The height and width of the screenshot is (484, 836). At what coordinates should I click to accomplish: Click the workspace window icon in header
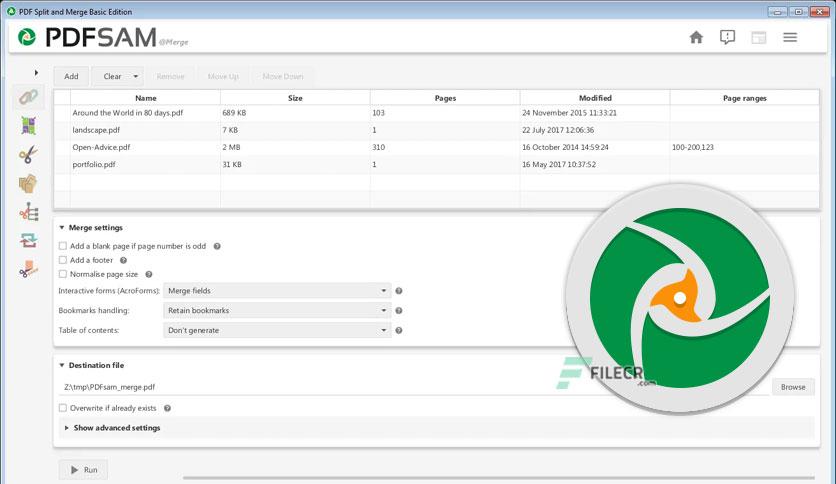(759, 37)
